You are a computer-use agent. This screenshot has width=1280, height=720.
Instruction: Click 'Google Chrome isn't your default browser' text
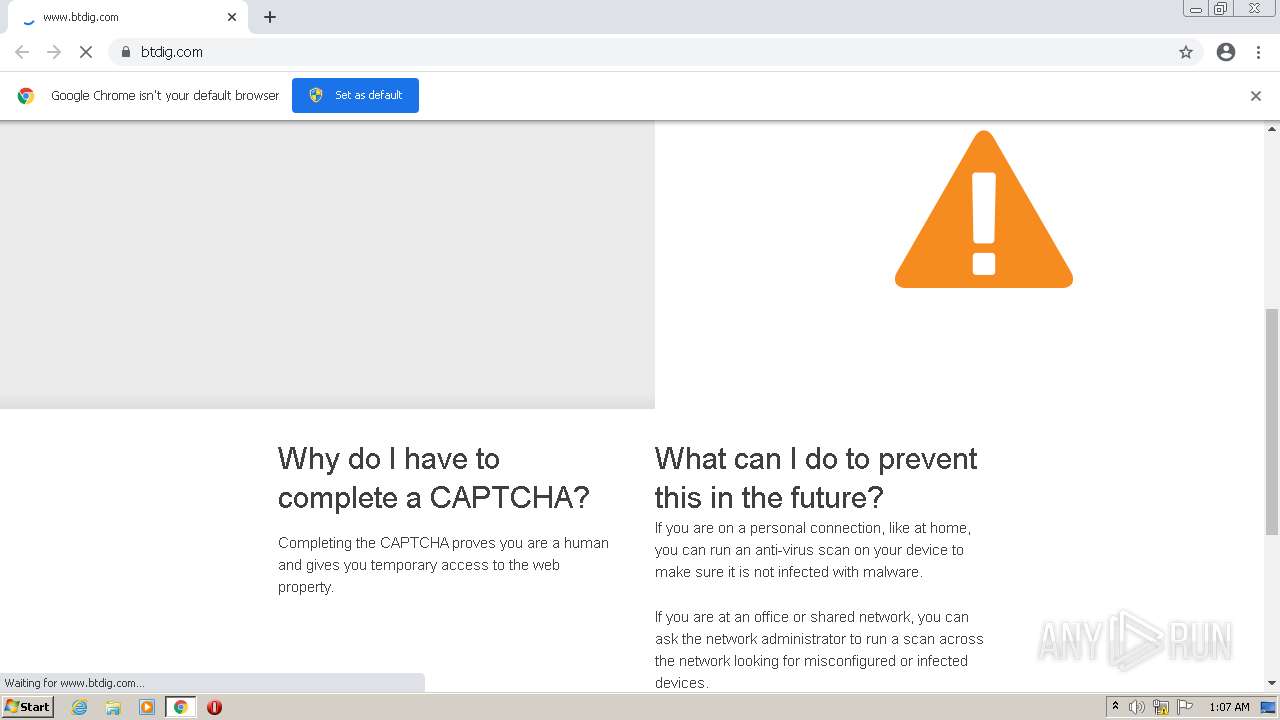[x=165, y=96]
